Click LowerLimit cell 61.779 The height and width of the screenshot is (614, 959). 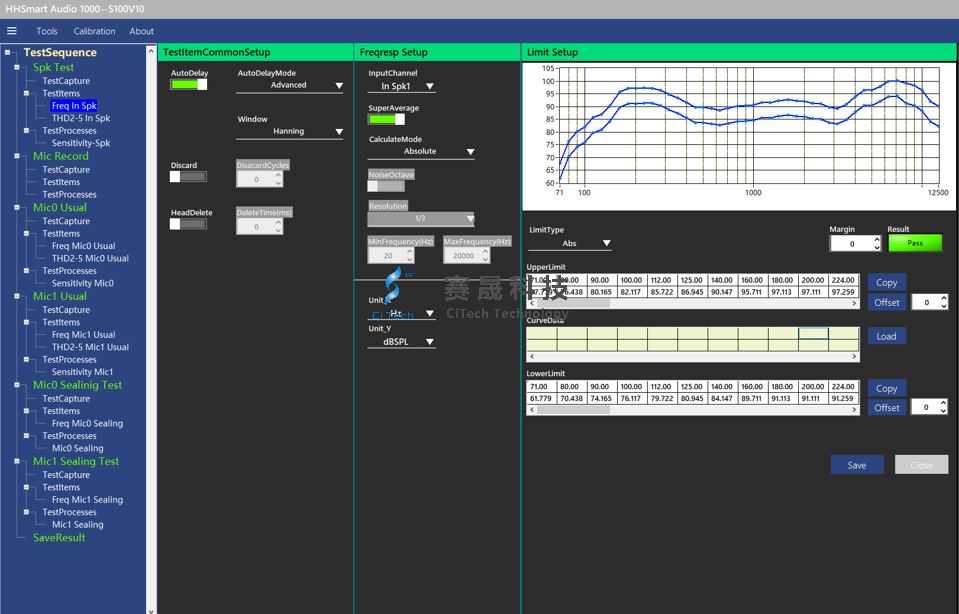tap(541, 399)
